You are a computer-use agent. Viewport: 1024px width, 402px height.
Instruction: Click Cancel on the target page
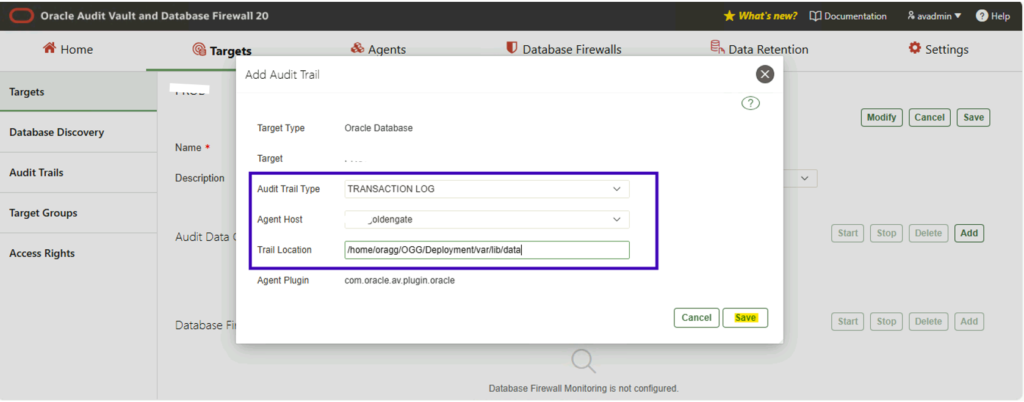coord(929,117)
